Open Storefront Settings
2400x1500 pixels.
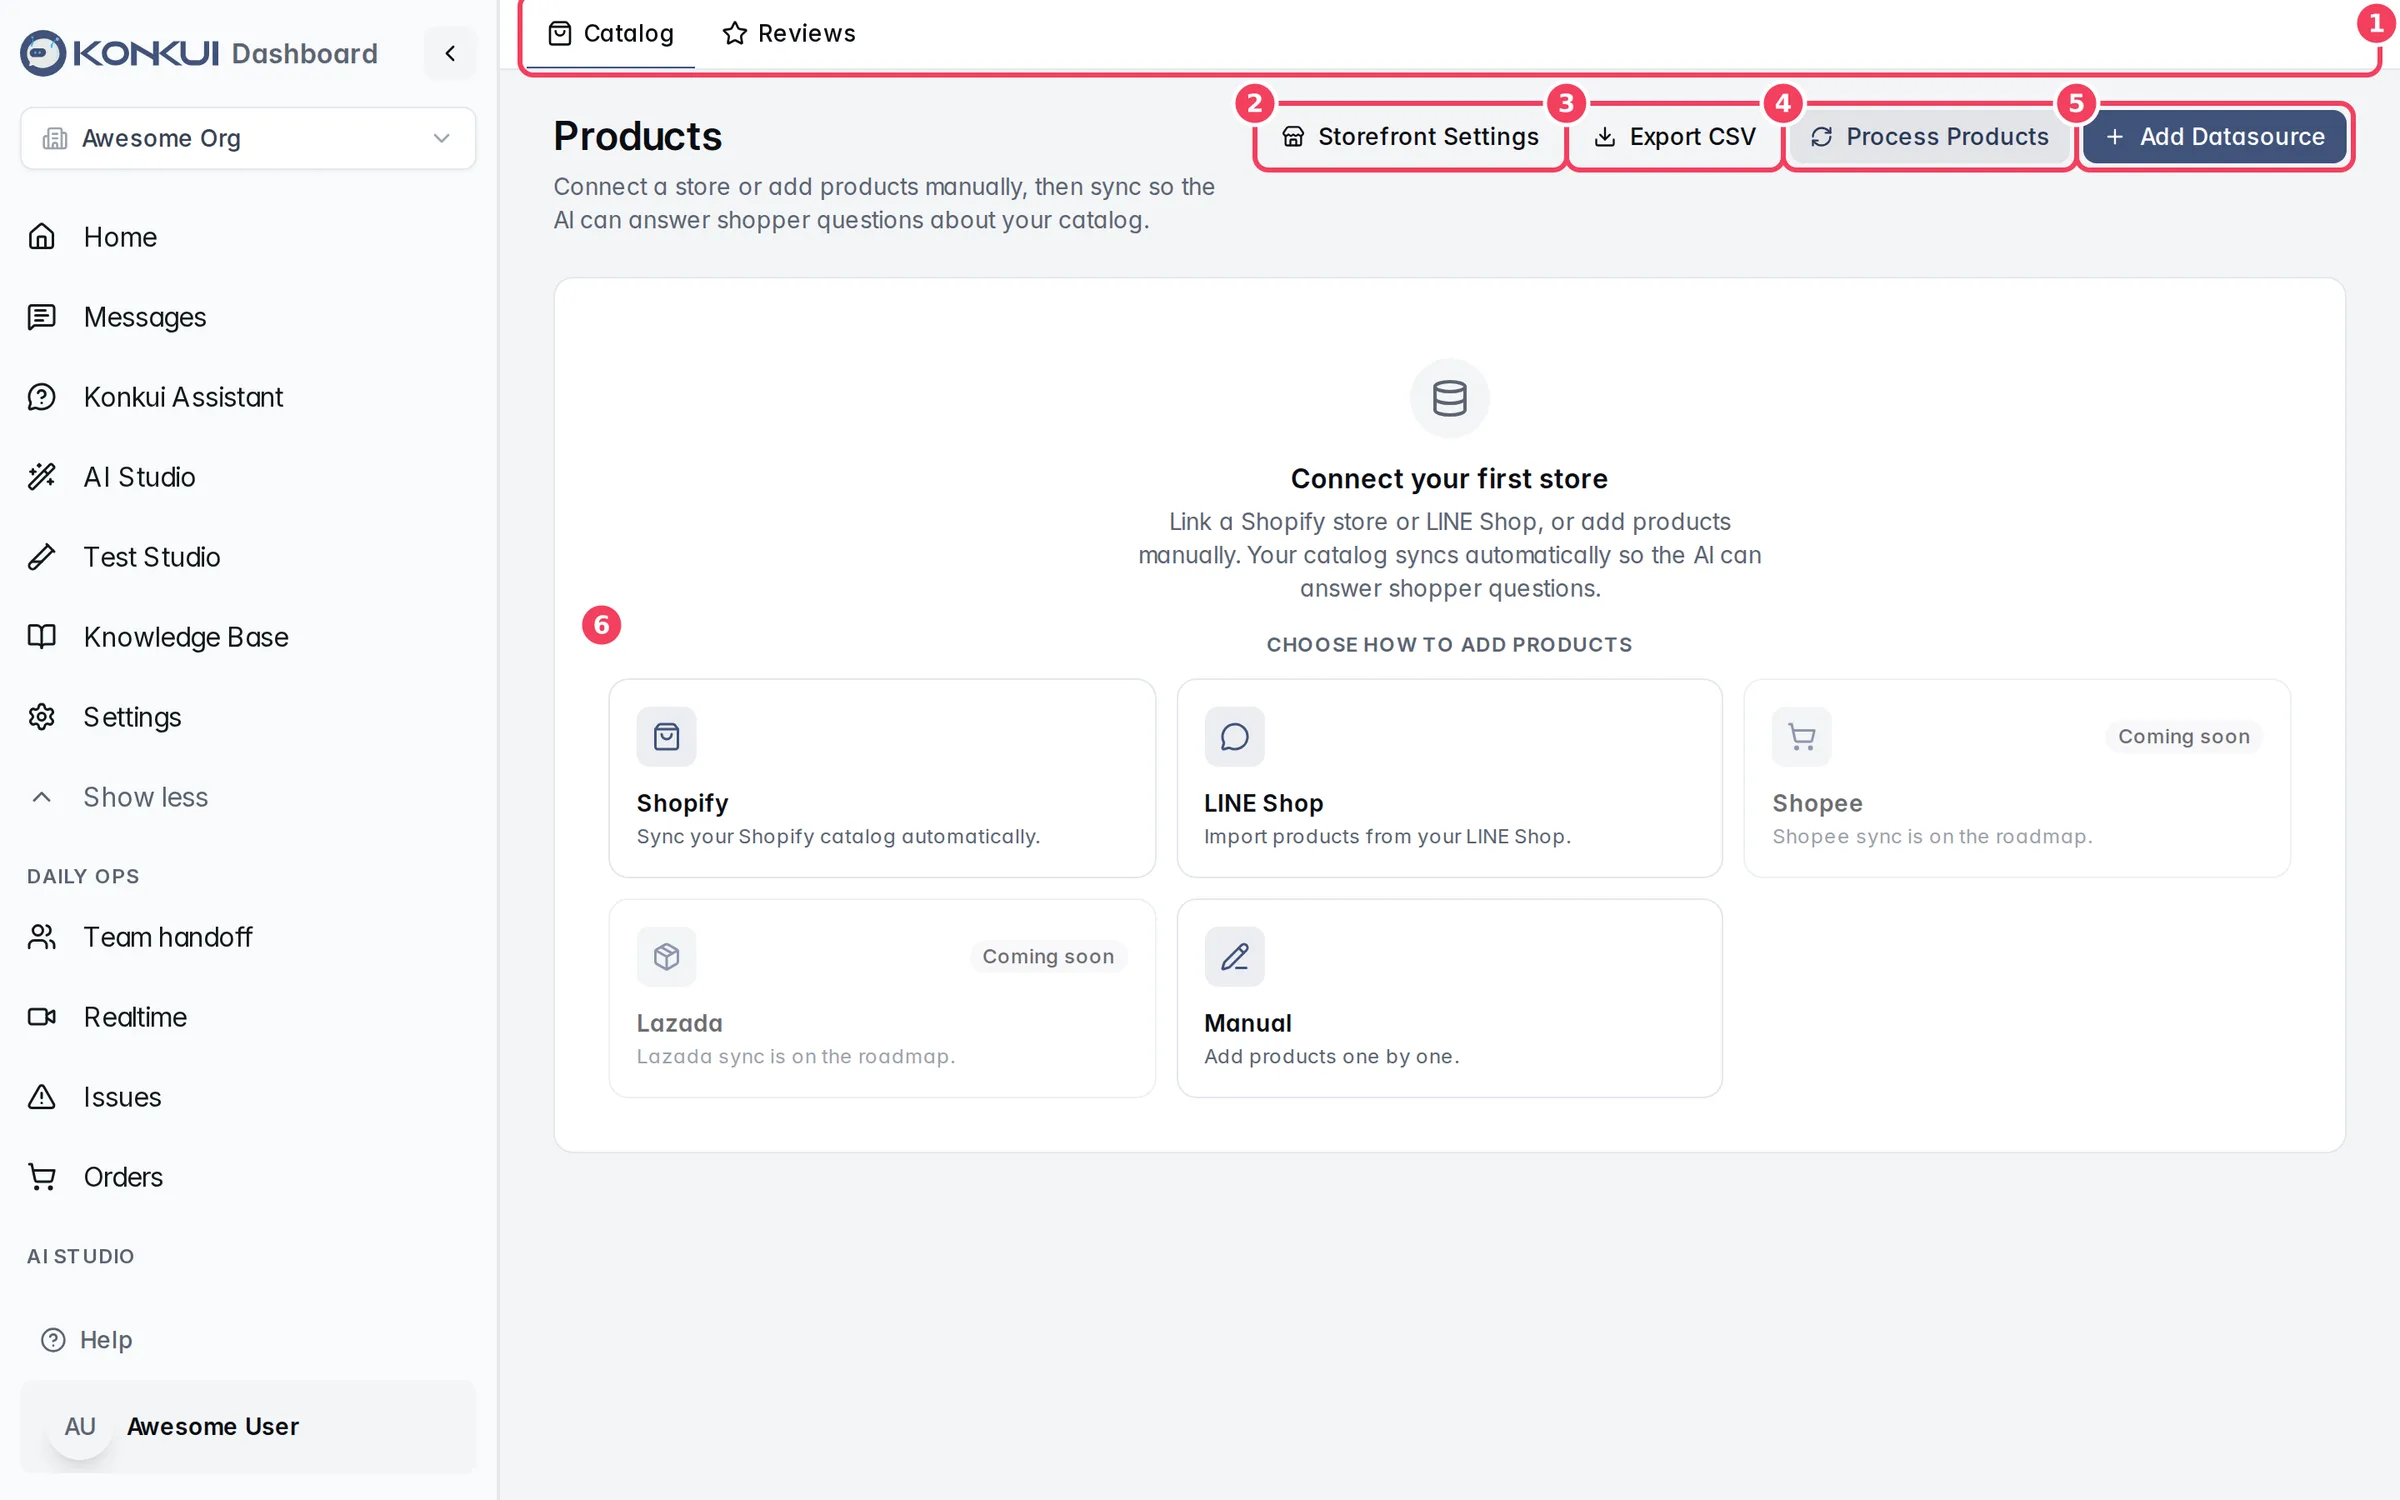tap(1410, 137)
